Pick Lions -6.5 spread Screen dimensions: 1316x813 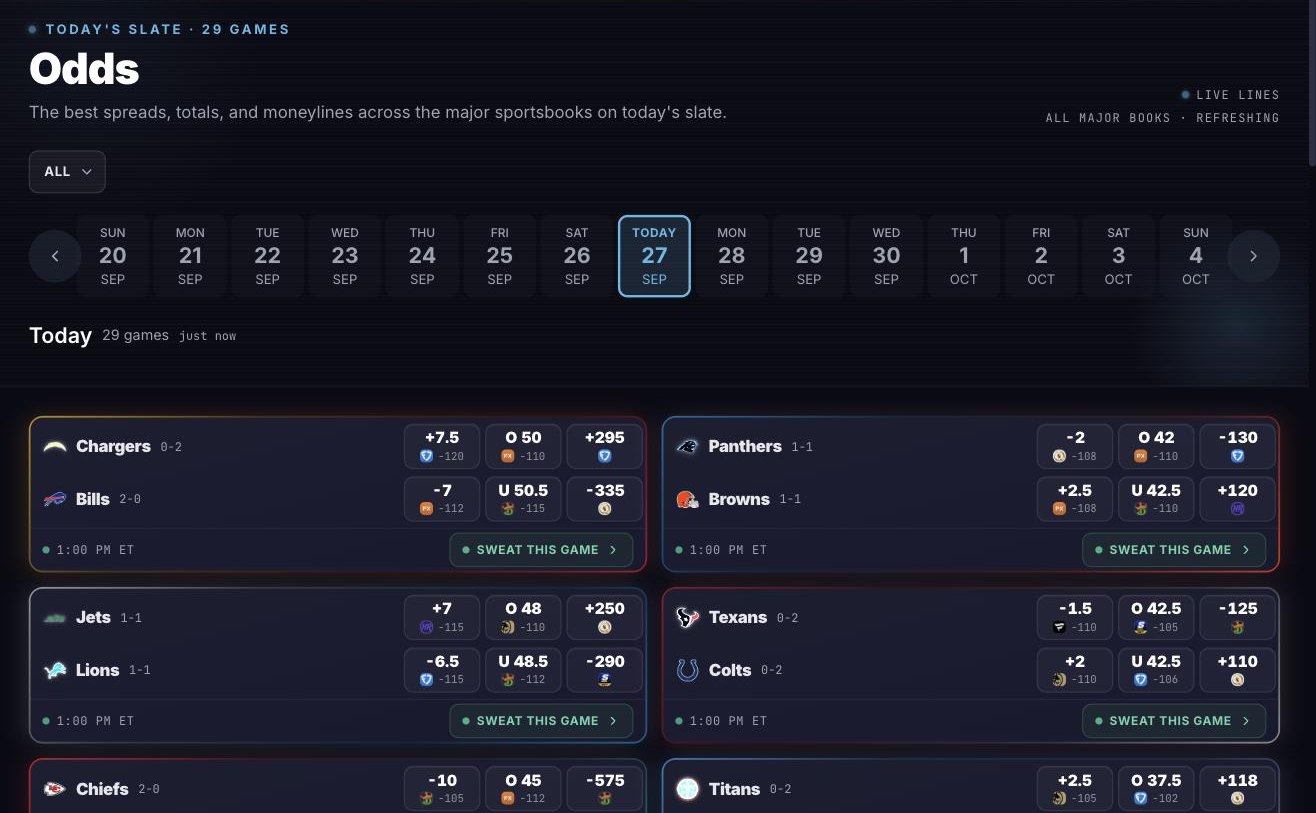pyautogui.click(x=442, y=670)
